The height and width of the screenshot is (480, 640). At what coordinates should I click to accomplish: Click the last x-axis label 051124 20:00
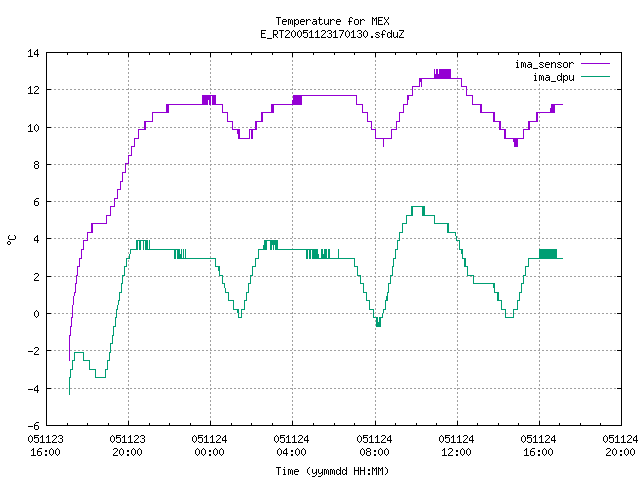620,446
